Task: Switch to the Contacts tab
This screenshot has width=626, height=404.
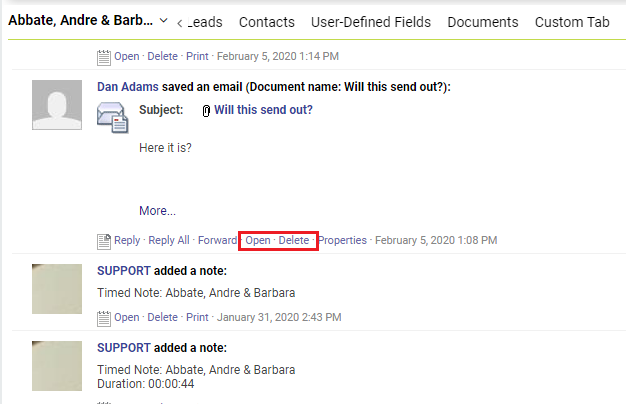Action: tap(267, 22)
